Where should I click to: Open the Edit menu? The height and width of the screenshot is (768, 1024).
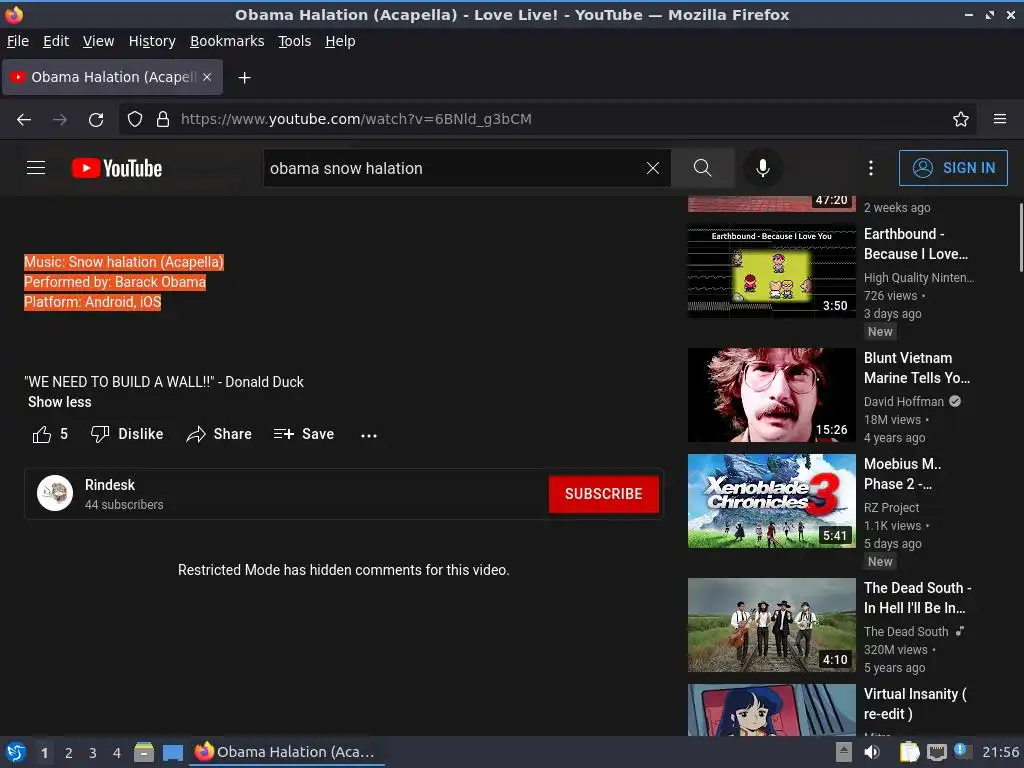pyautogui.click(x=56, y=41)
